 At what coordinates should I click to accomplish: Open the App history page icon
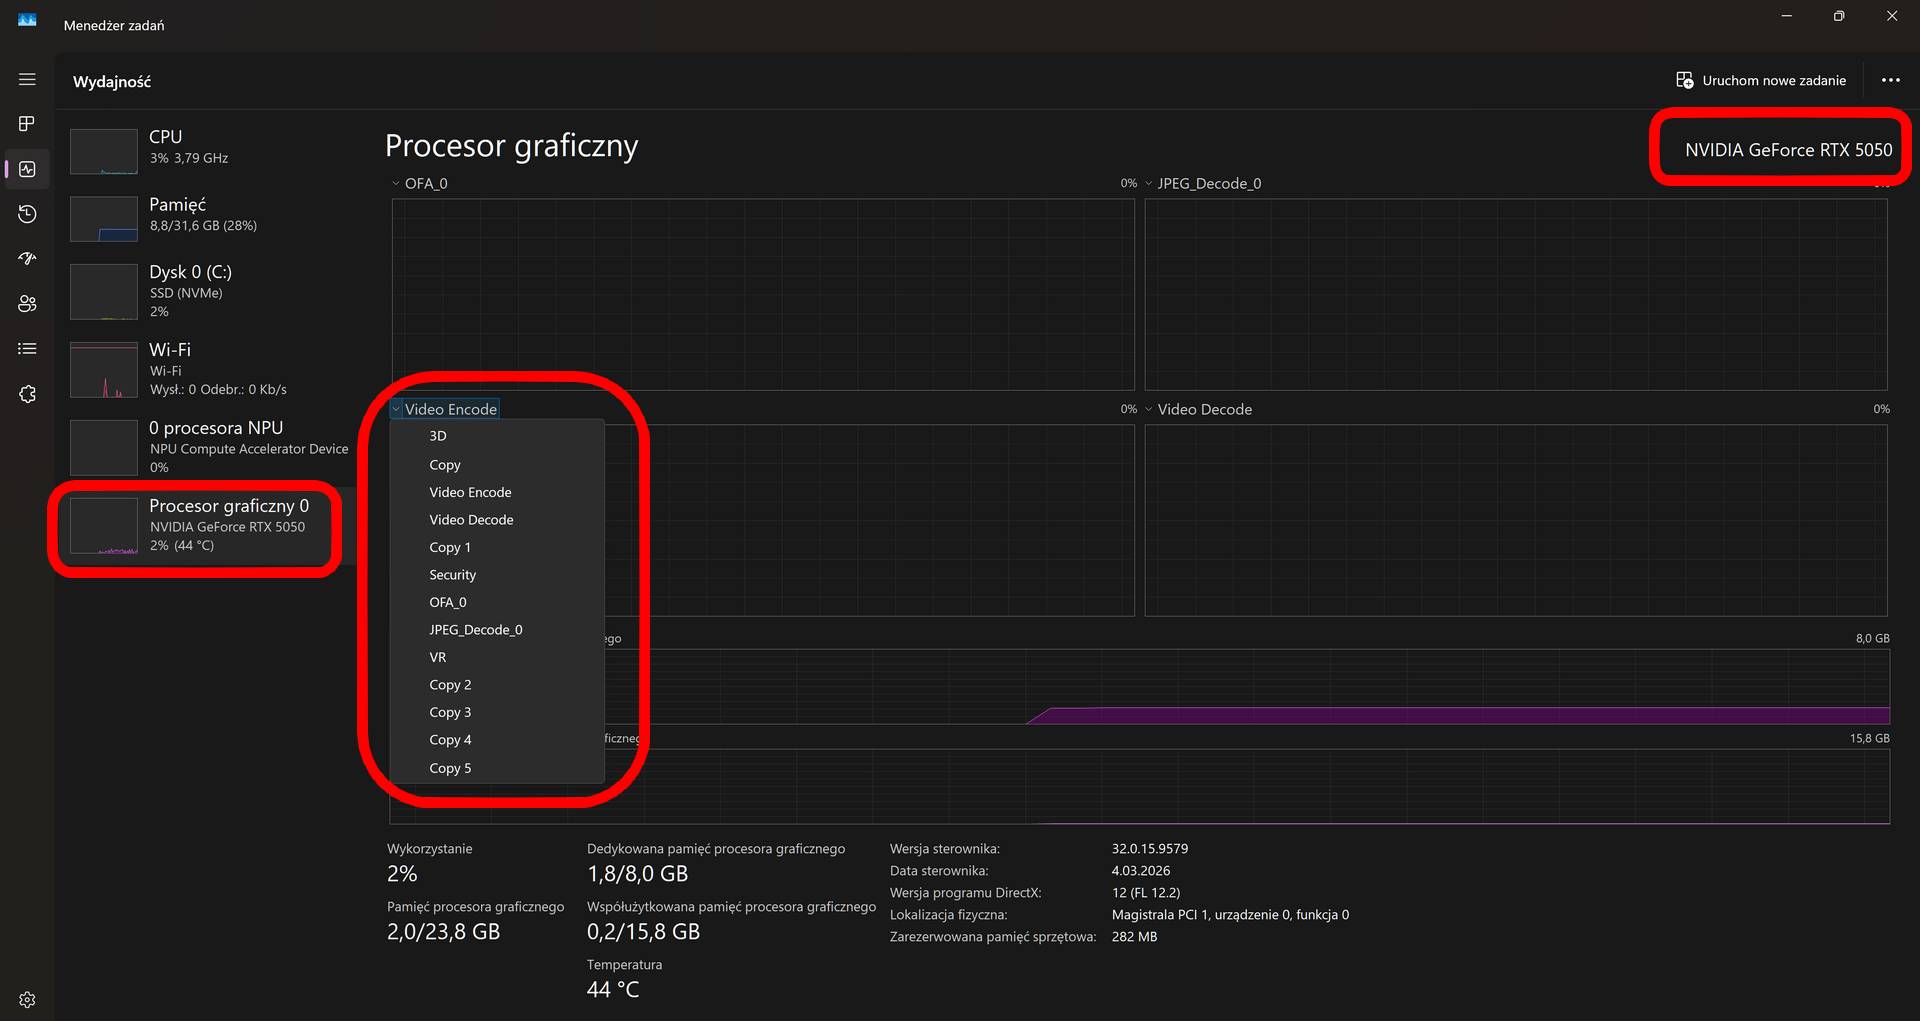(27, 214)
